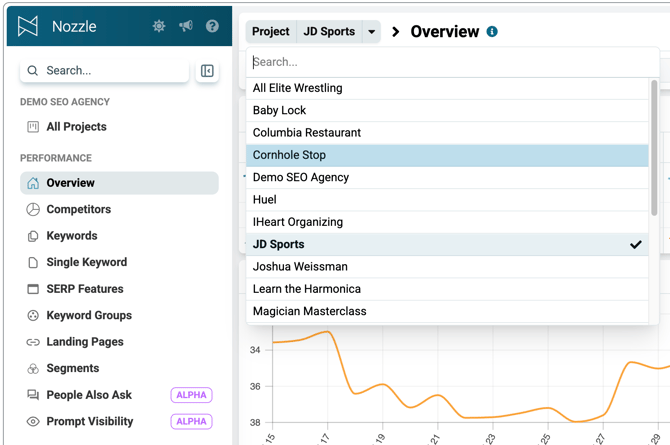Select Columbia Restaurant project

point(447,133)
